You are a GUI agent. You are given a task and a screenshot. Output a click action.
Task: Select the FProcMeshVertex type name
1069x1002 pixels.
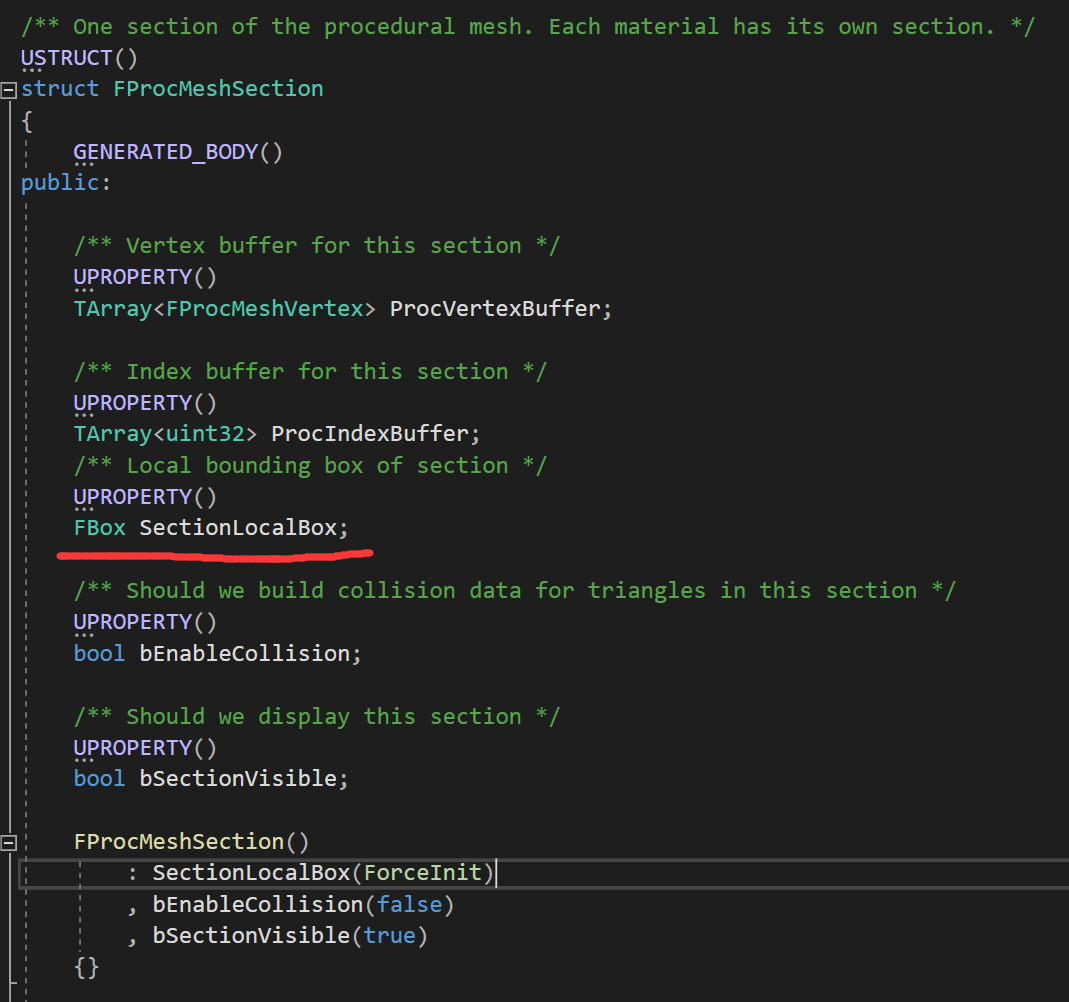coord(265,309)
